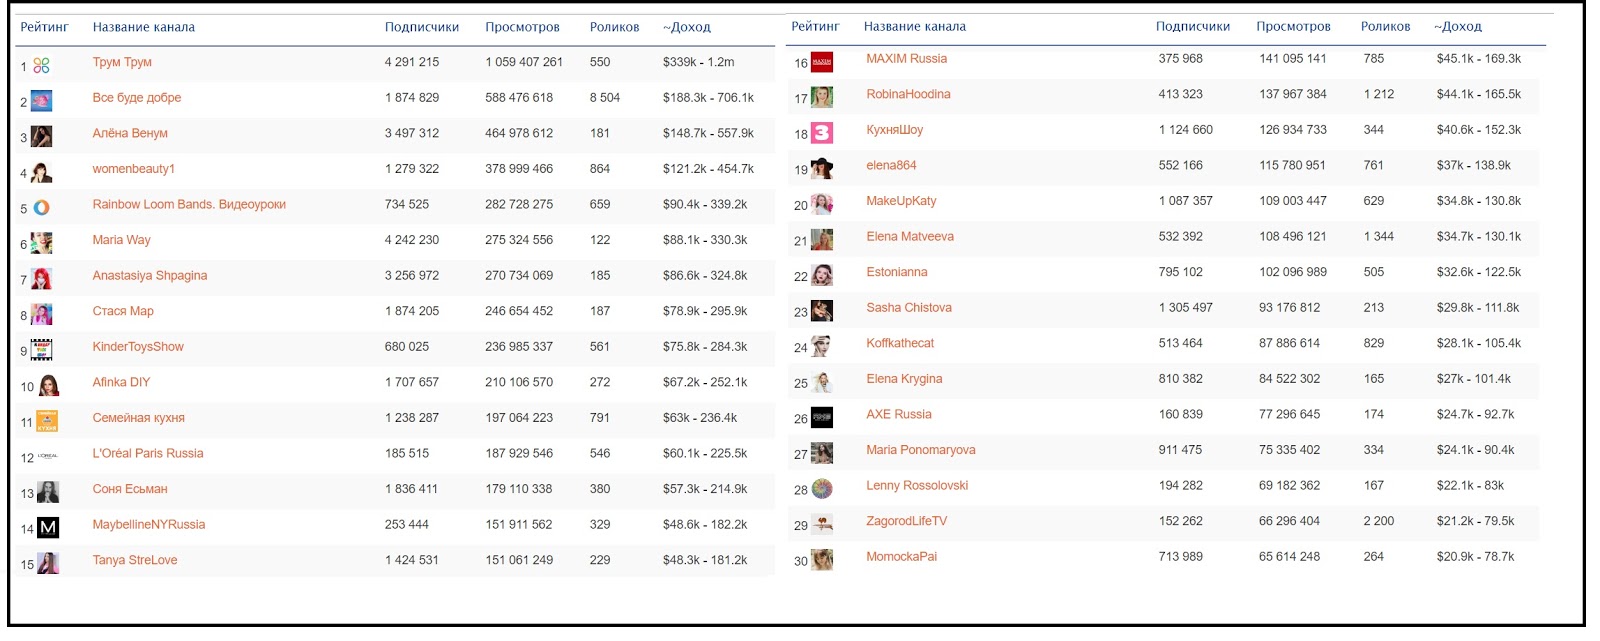
Task: Open the KinderToysShow channel link
Action: coord(138,347)
